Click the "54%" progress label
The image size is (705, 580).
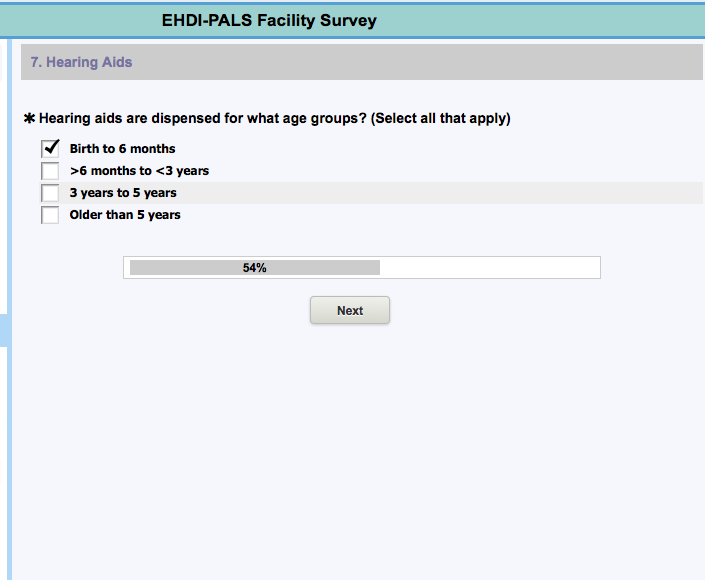pyautogui.click(x=254, y=268)
